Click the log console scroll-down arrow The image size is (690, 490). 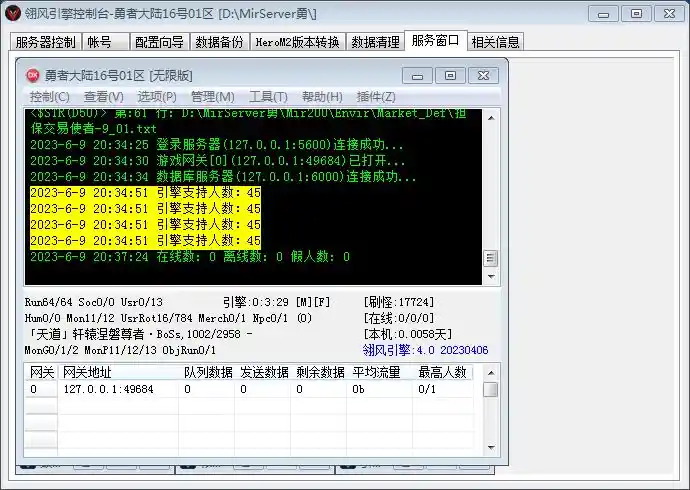click(491, 276)
